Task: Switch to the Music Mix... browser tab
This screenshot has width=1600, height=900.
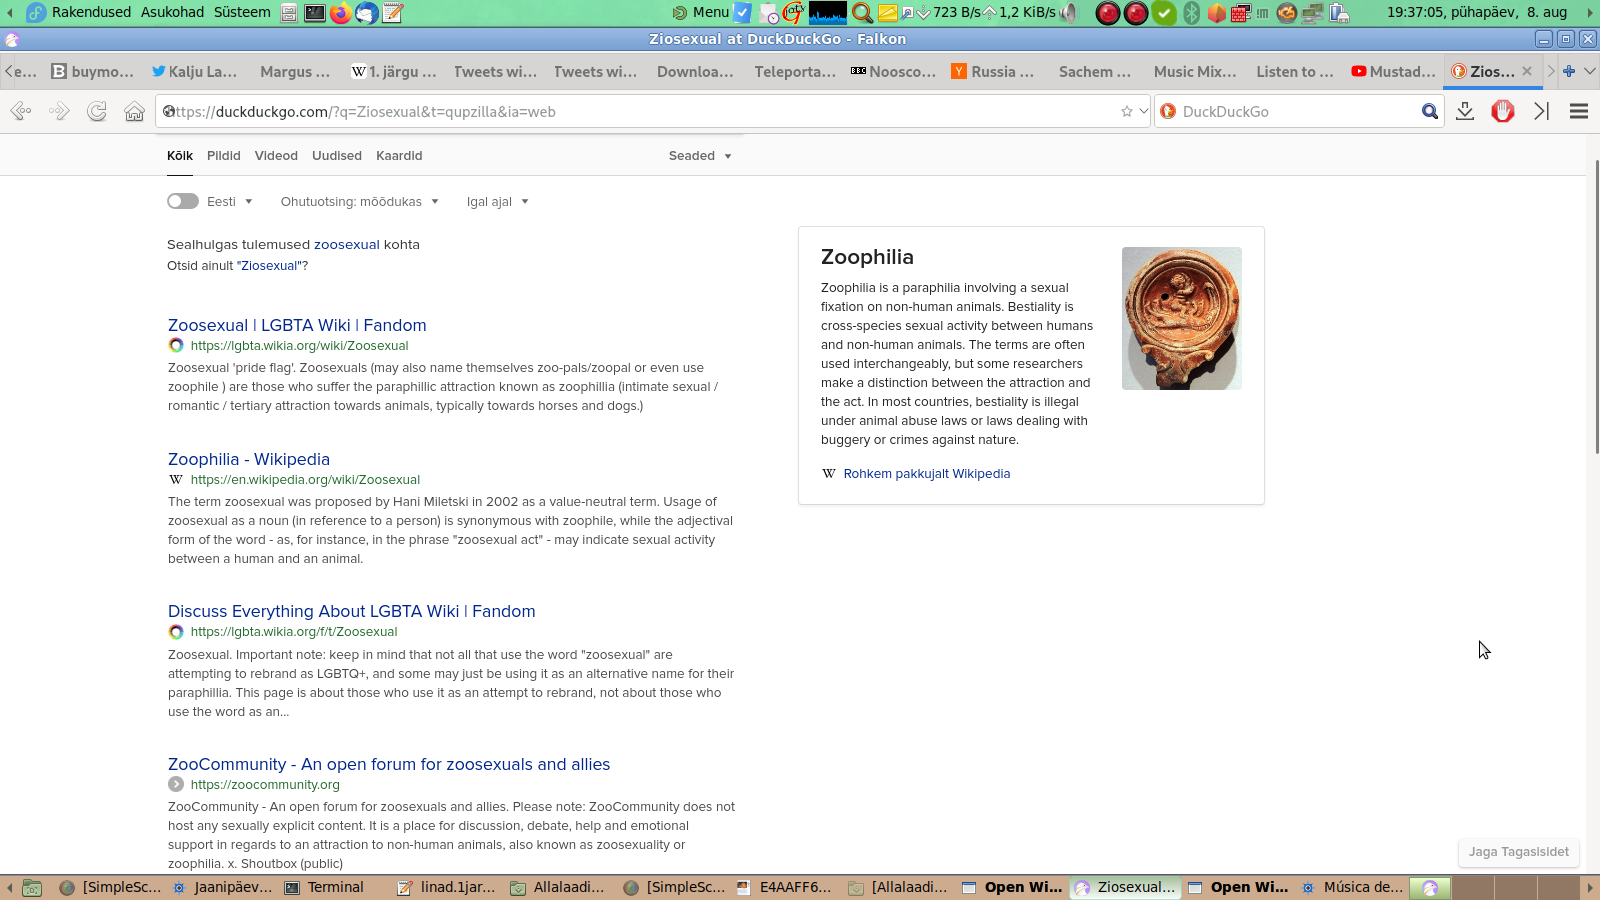Action: (x=1194, y=71)
